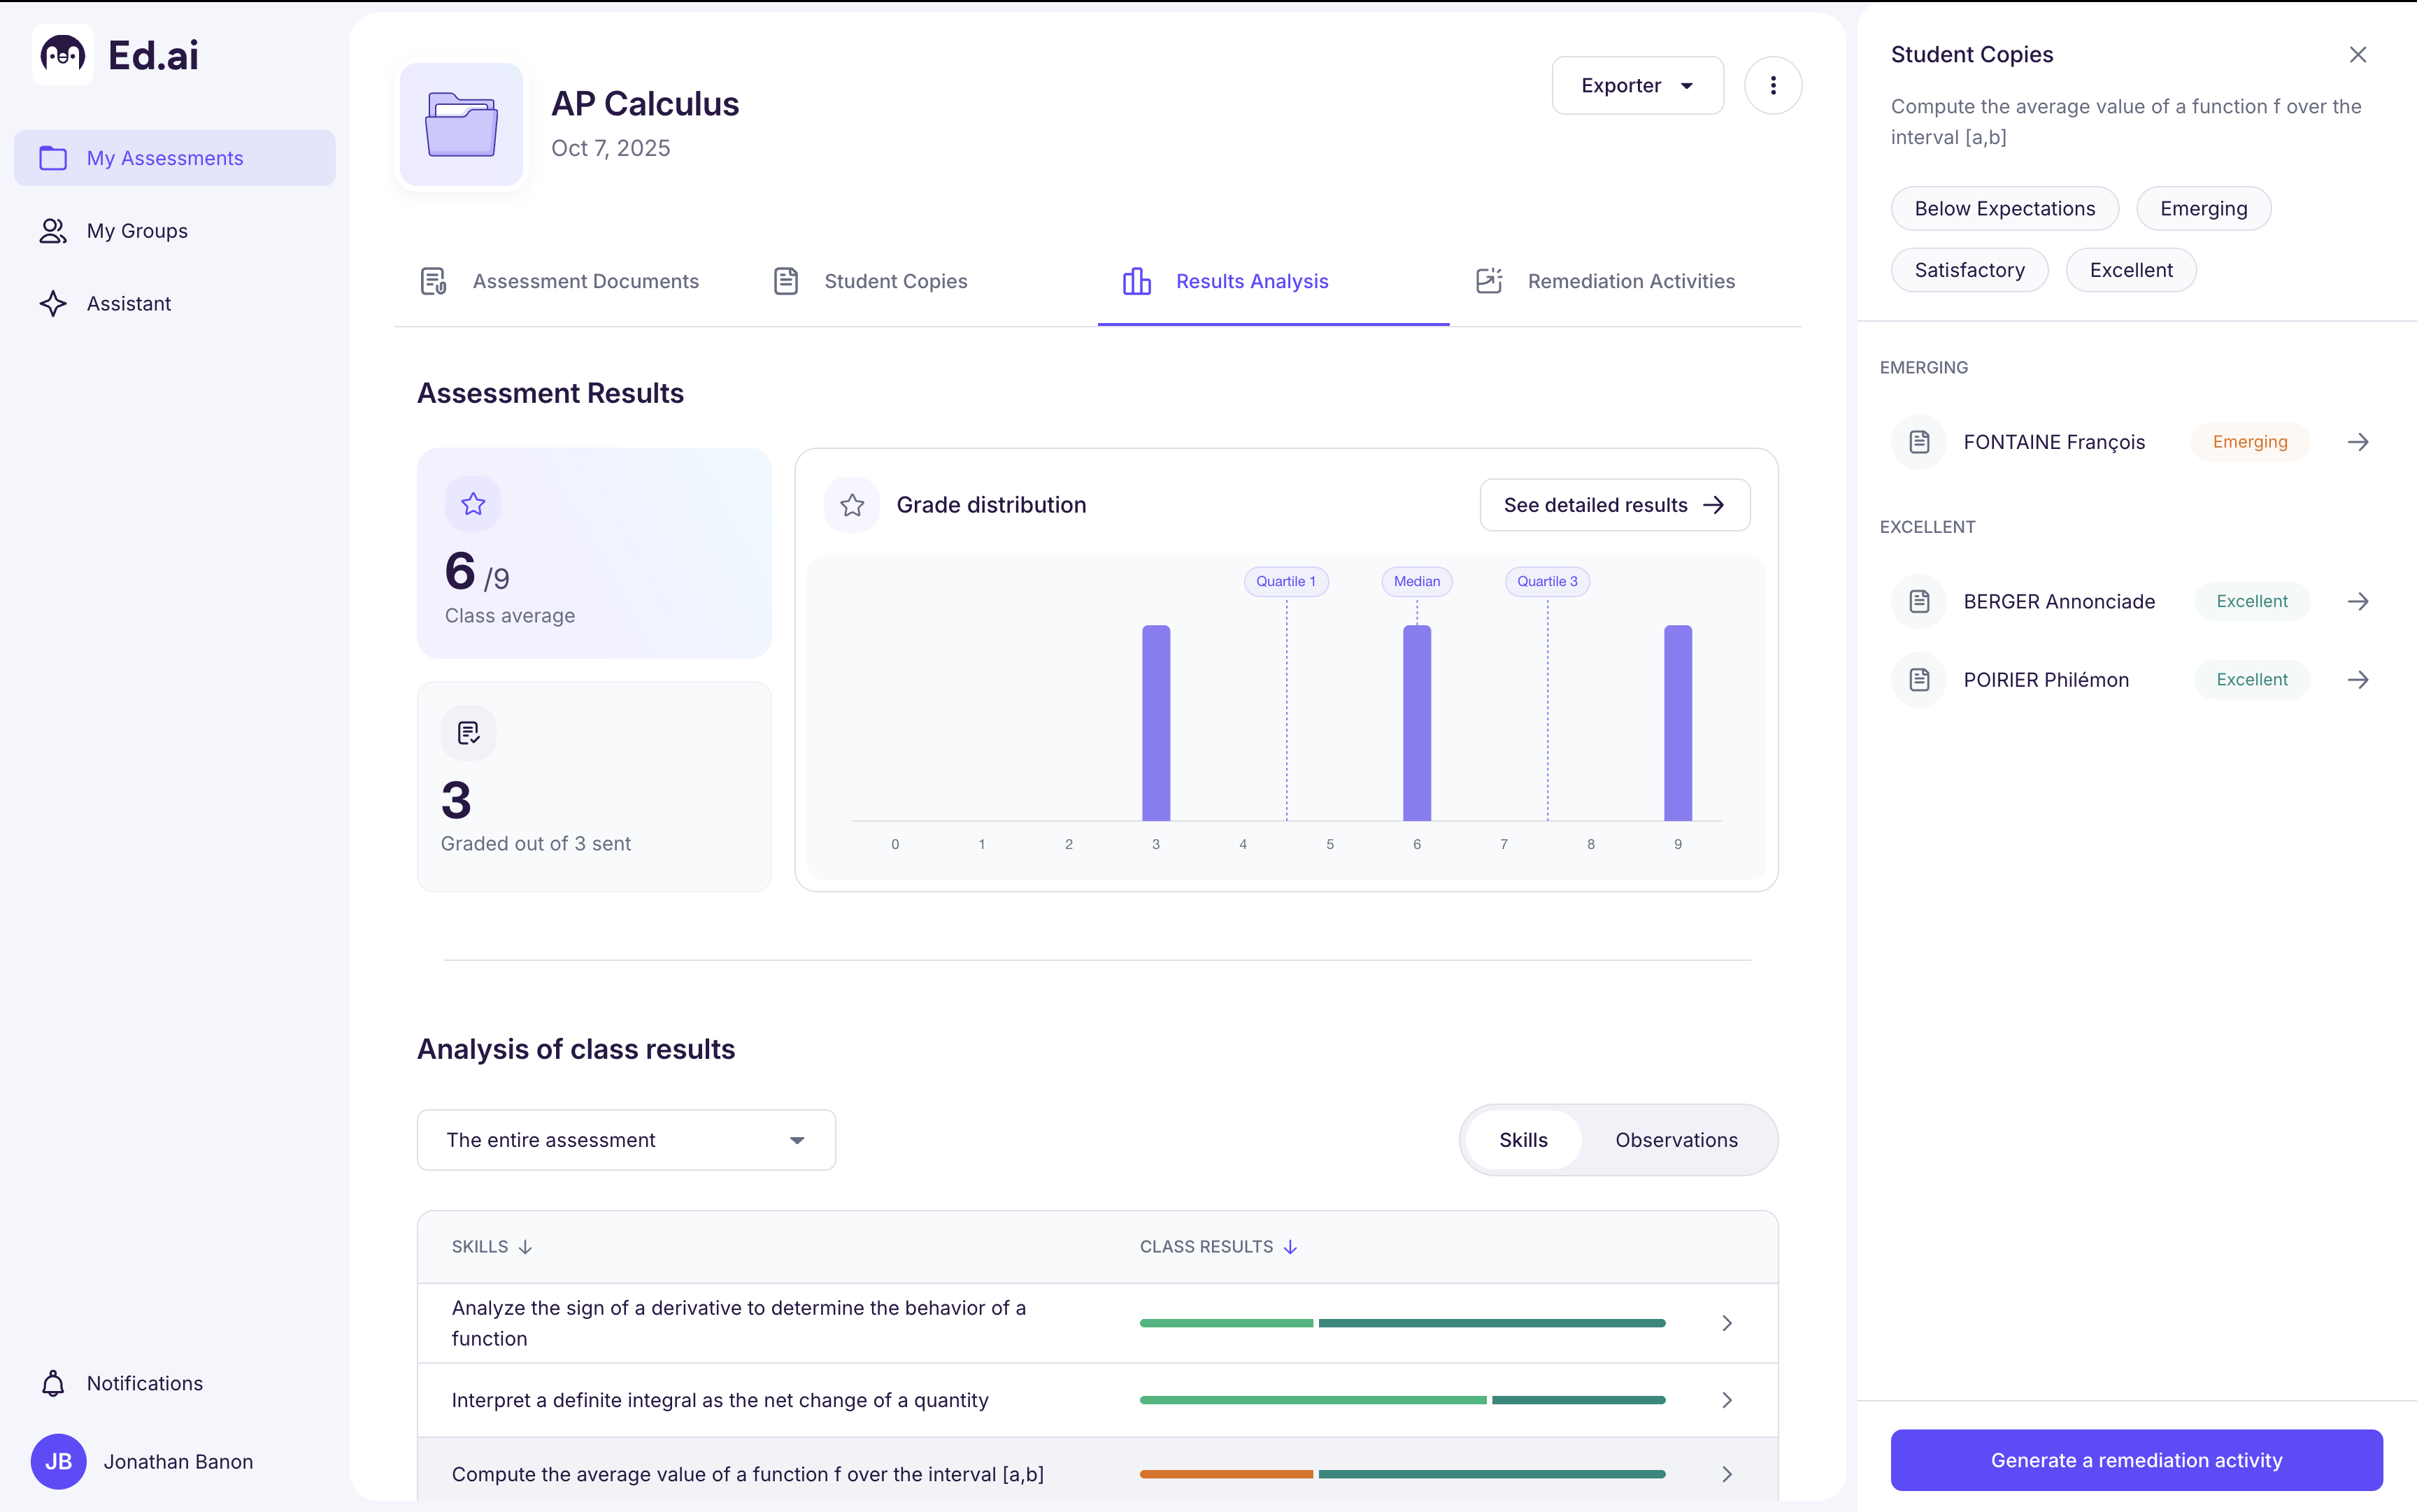Open BERGER Annonciade's copy via arrow icon

[2358, 601]
